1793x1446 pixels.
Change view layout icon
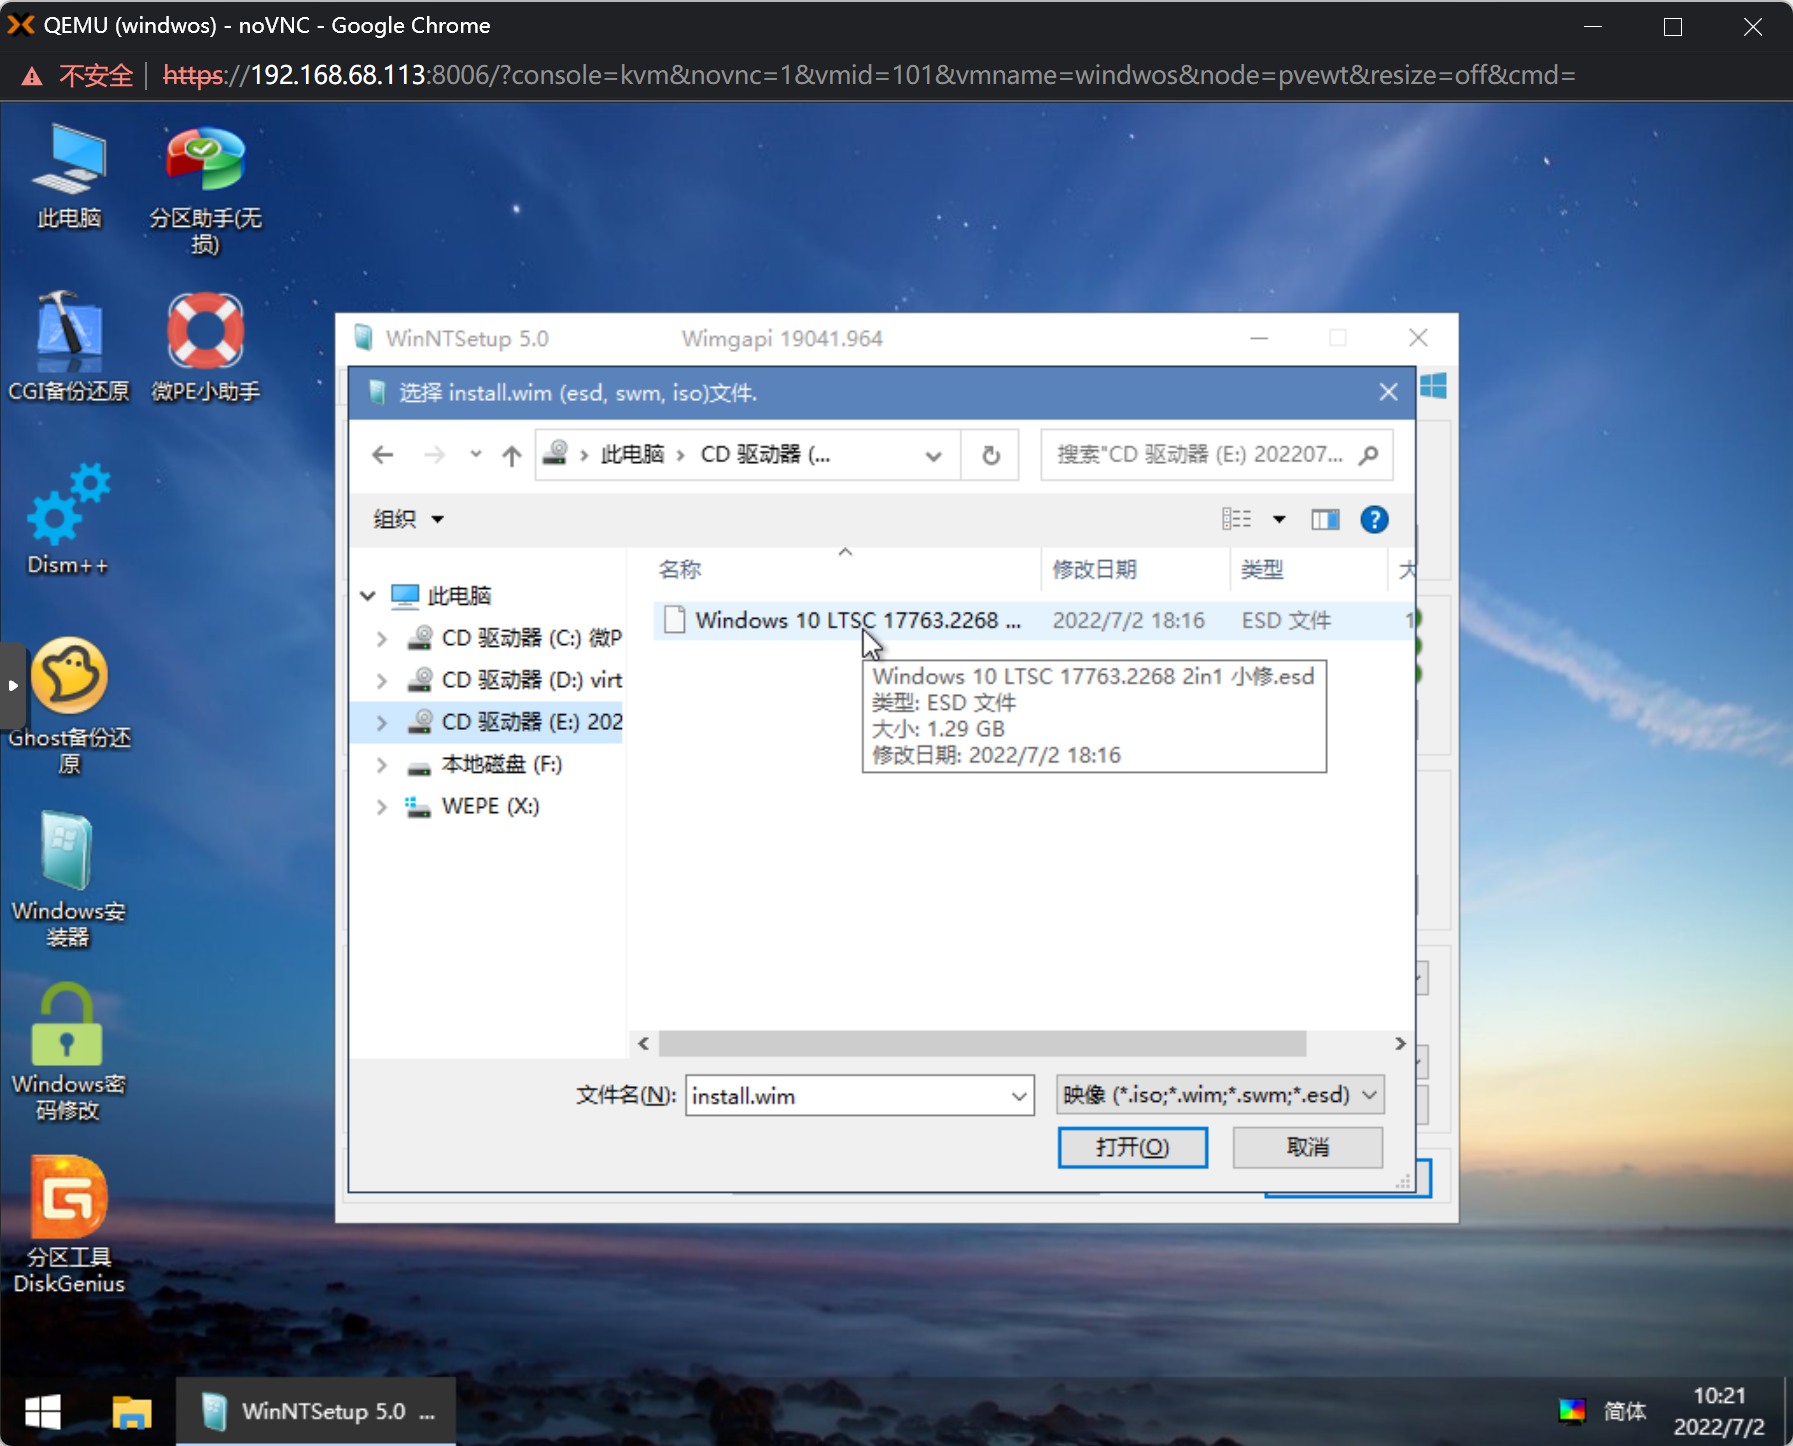tap(1237, 519)
